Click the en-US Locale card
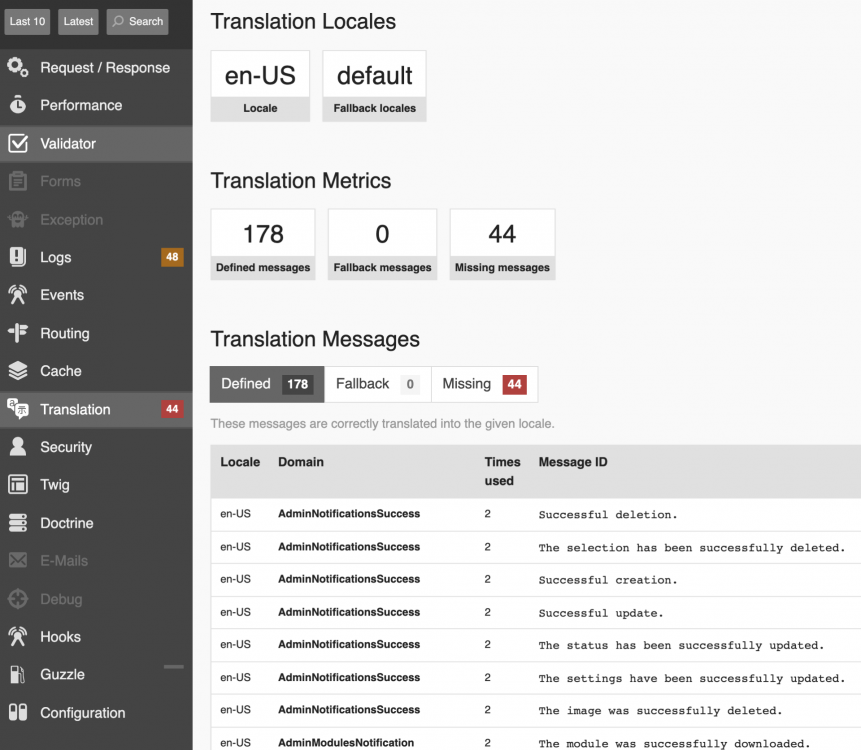Viewport: 861px width, 750px height. pos(260,86)
